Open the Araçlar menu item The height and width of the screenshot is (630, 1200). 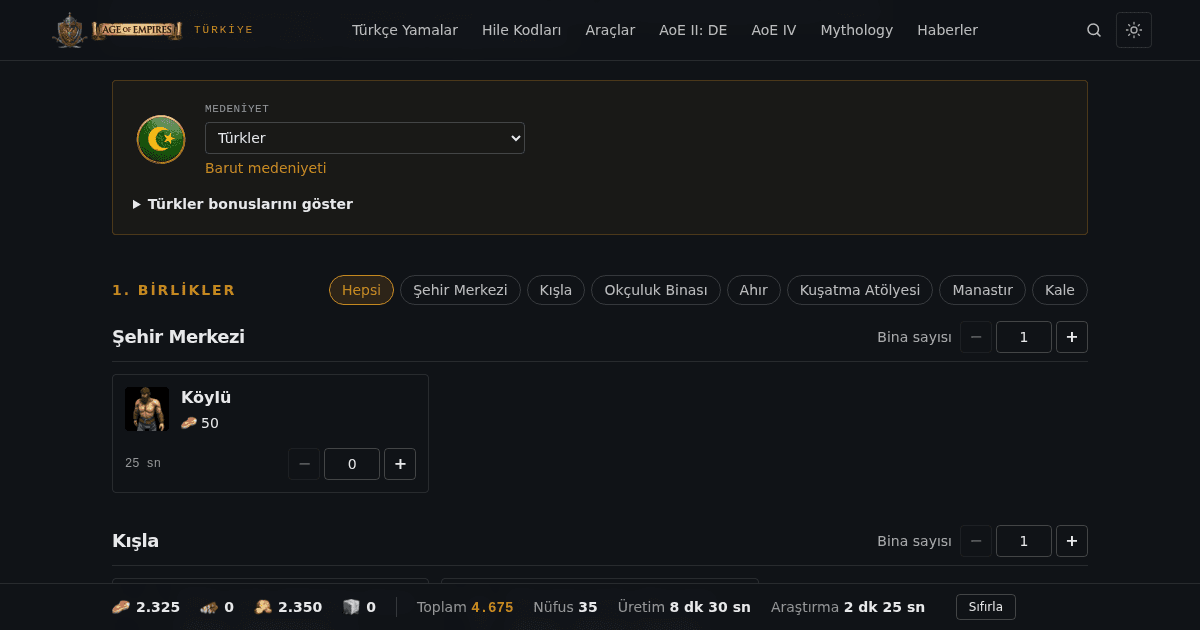coord(610,30)
